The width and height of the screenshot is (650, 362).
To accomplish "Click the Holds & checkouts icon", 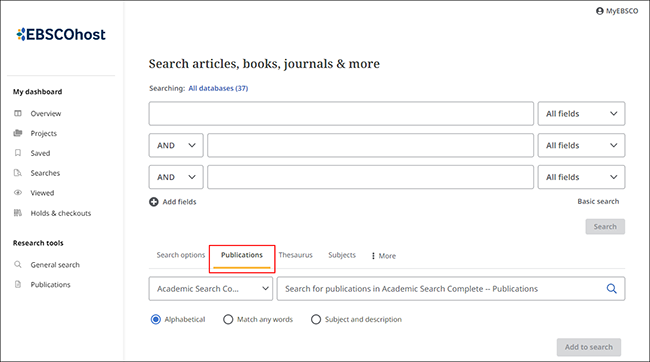I will (x=18, y=213).
